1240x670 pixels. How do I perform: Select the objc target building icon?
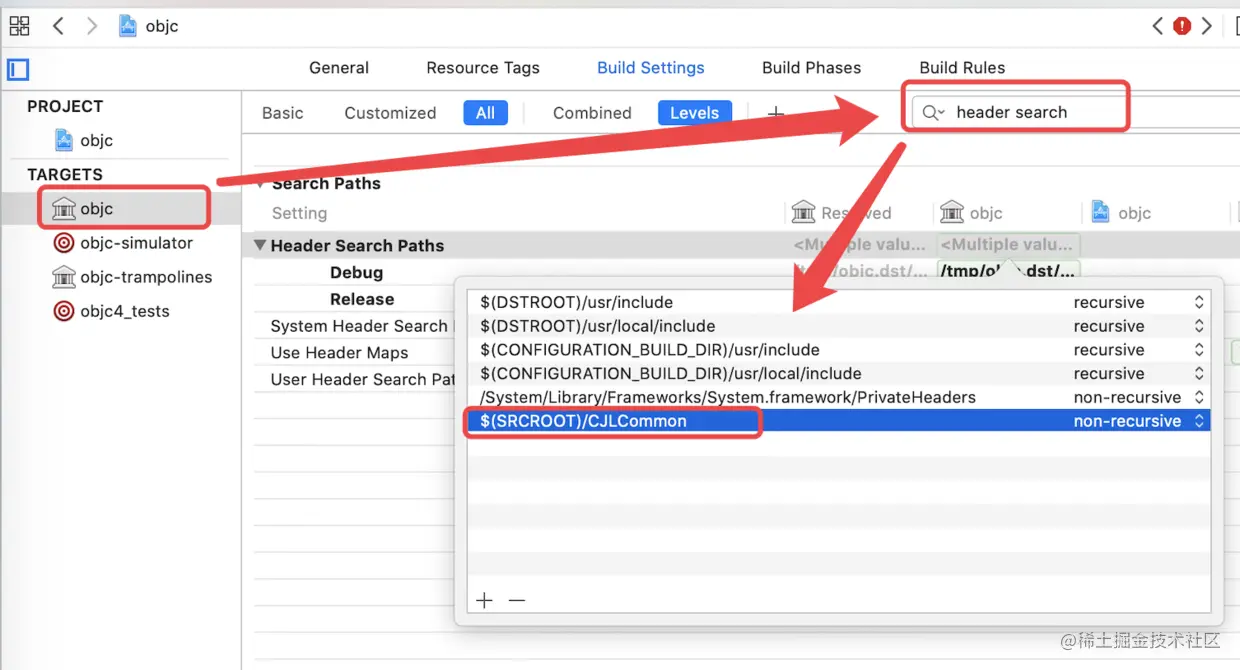[64, 208]
